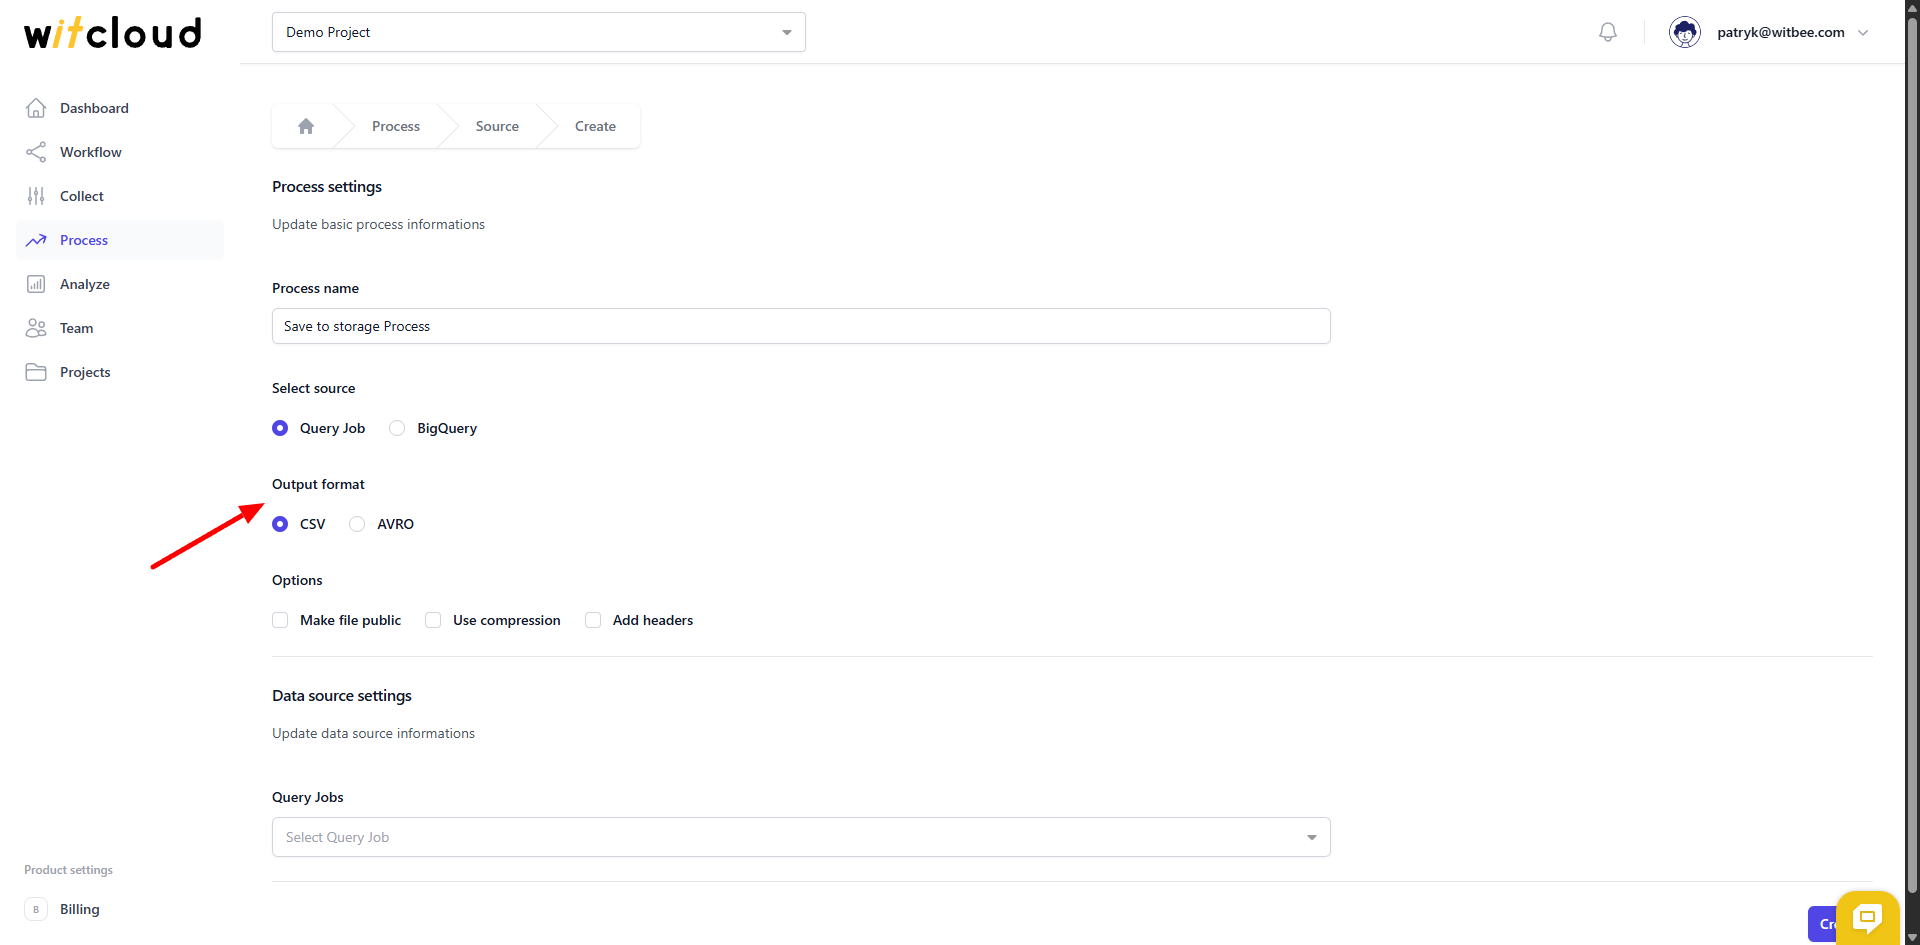The width and height of the screenshot is (1920, 945).
Task: Open the Source breadcrumb item
Action: [497, 125]
